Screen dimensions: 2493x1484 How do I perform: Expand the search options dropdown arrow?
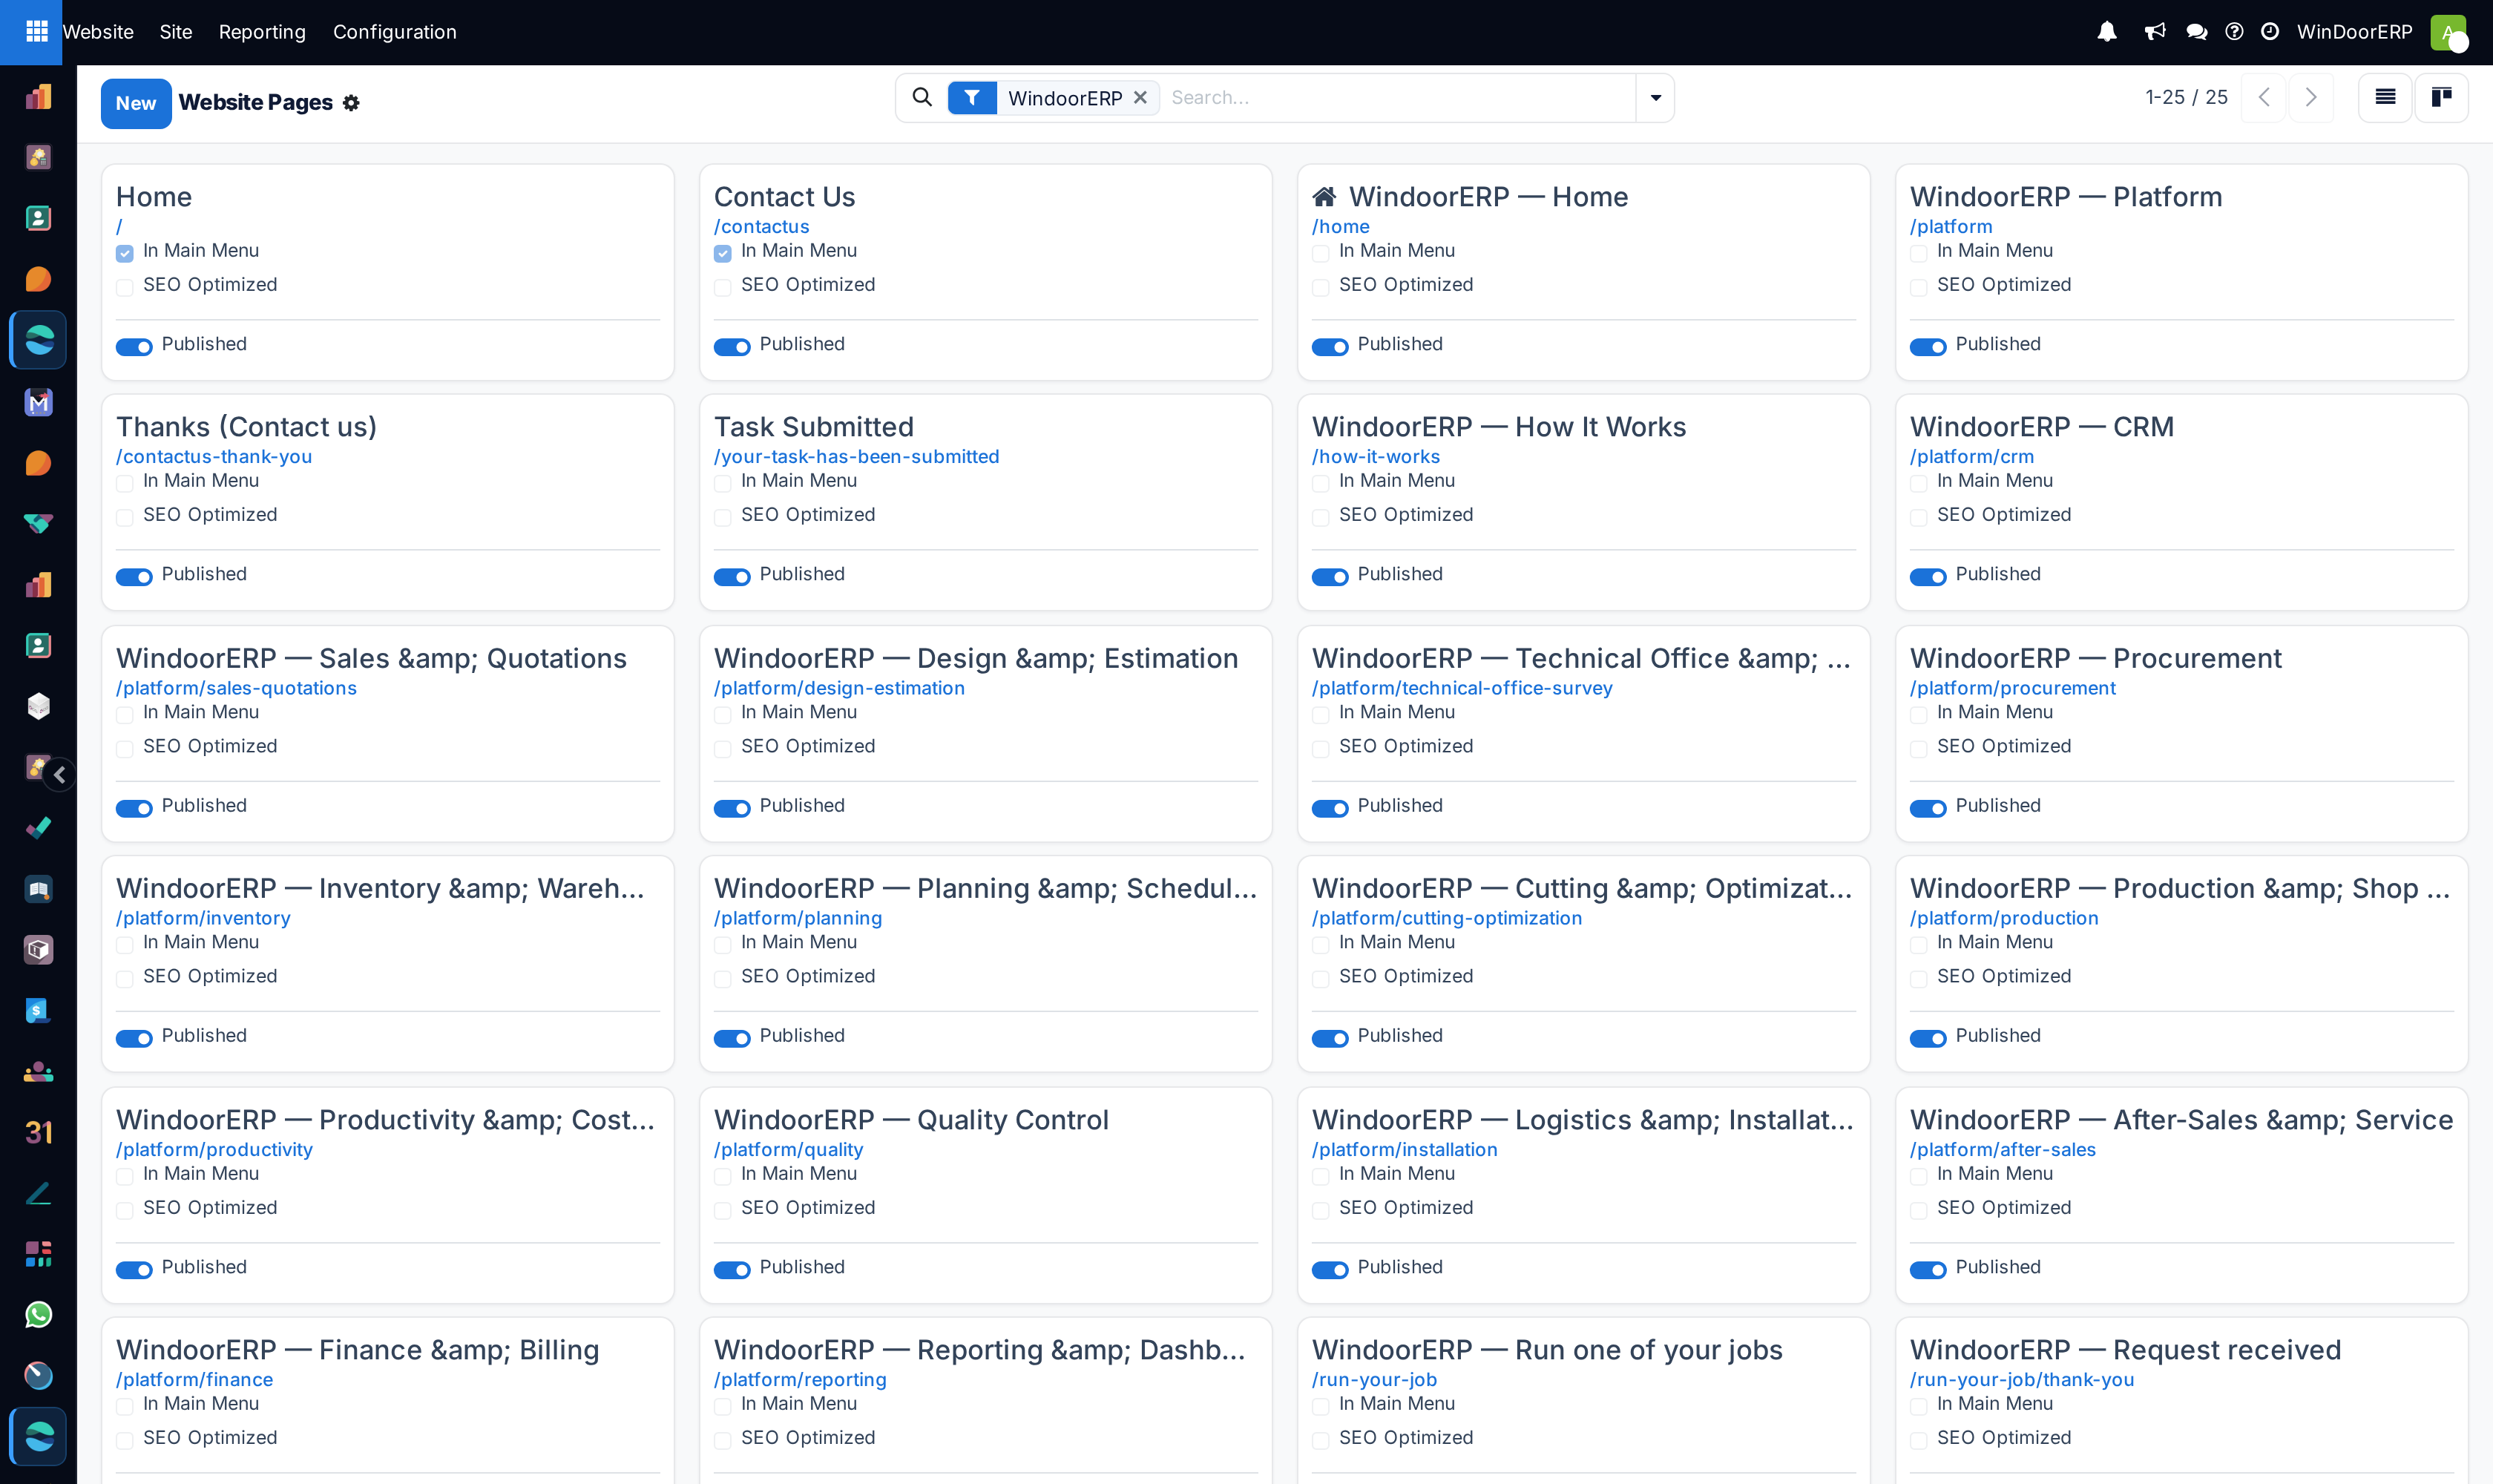click(1656, 97)
